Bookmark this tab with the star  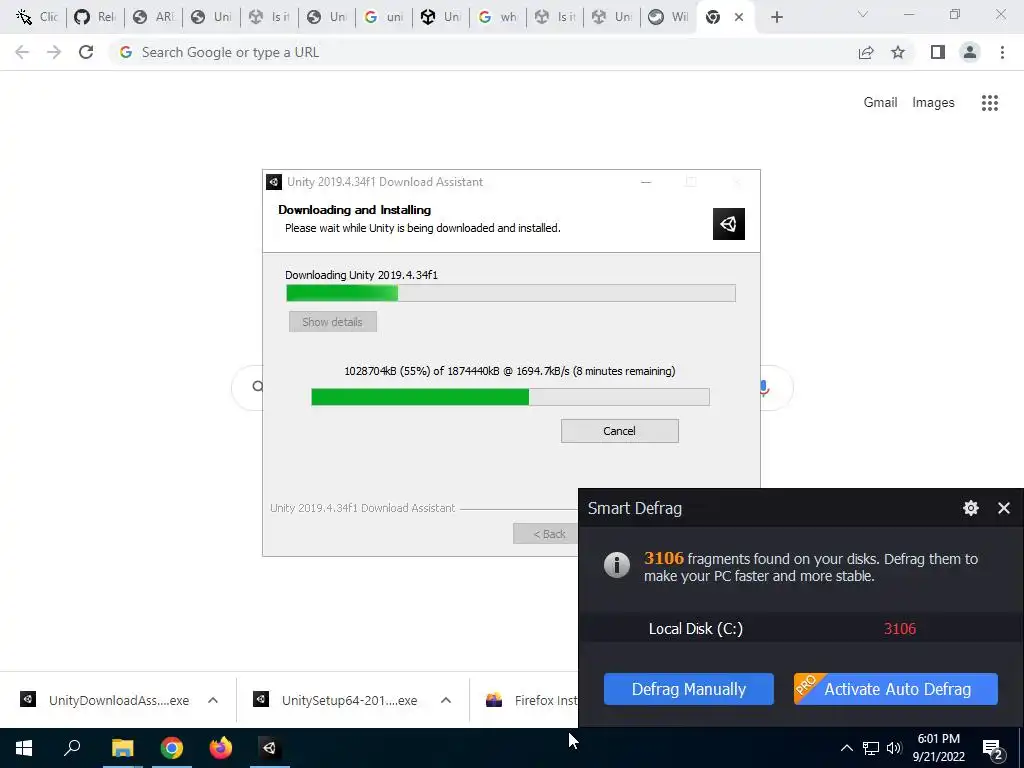click(x=898, y=52)
